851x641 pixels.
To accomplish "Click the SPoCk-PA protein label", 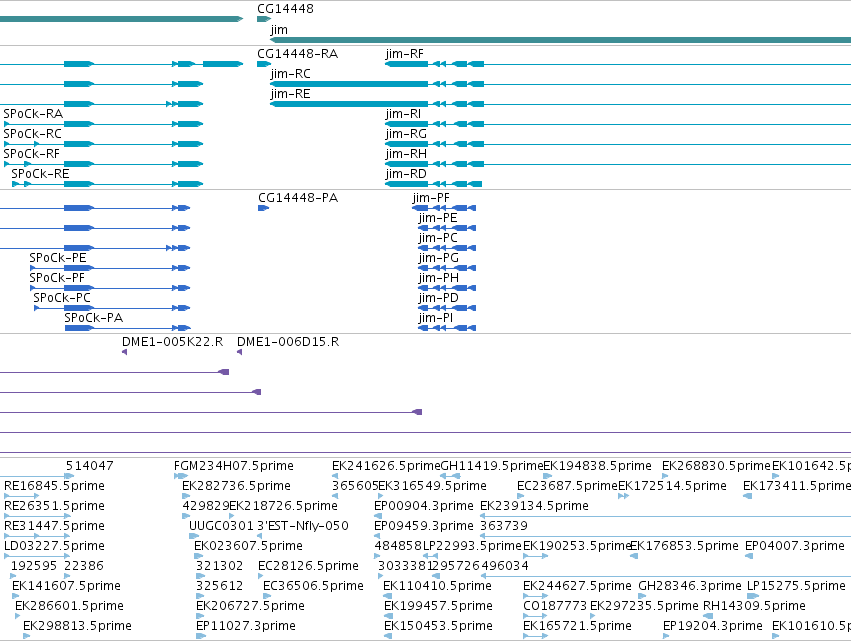I will click(93, 319).
